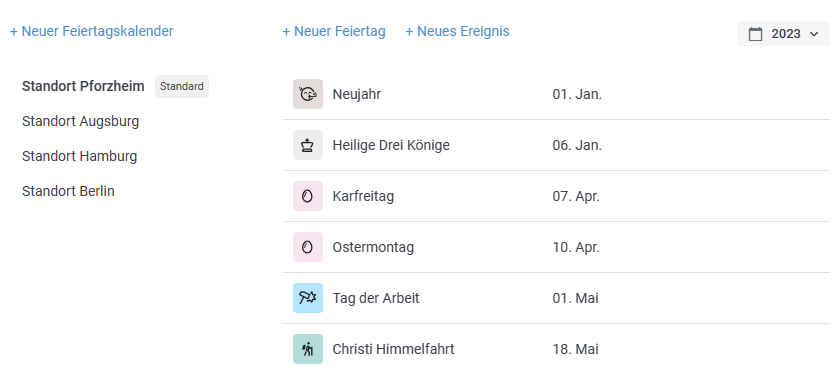The height and width of the screenshot is (372, 840).
Task: Click the blue Tag der Arbeit icon
Action: click(x=308, y=298)
